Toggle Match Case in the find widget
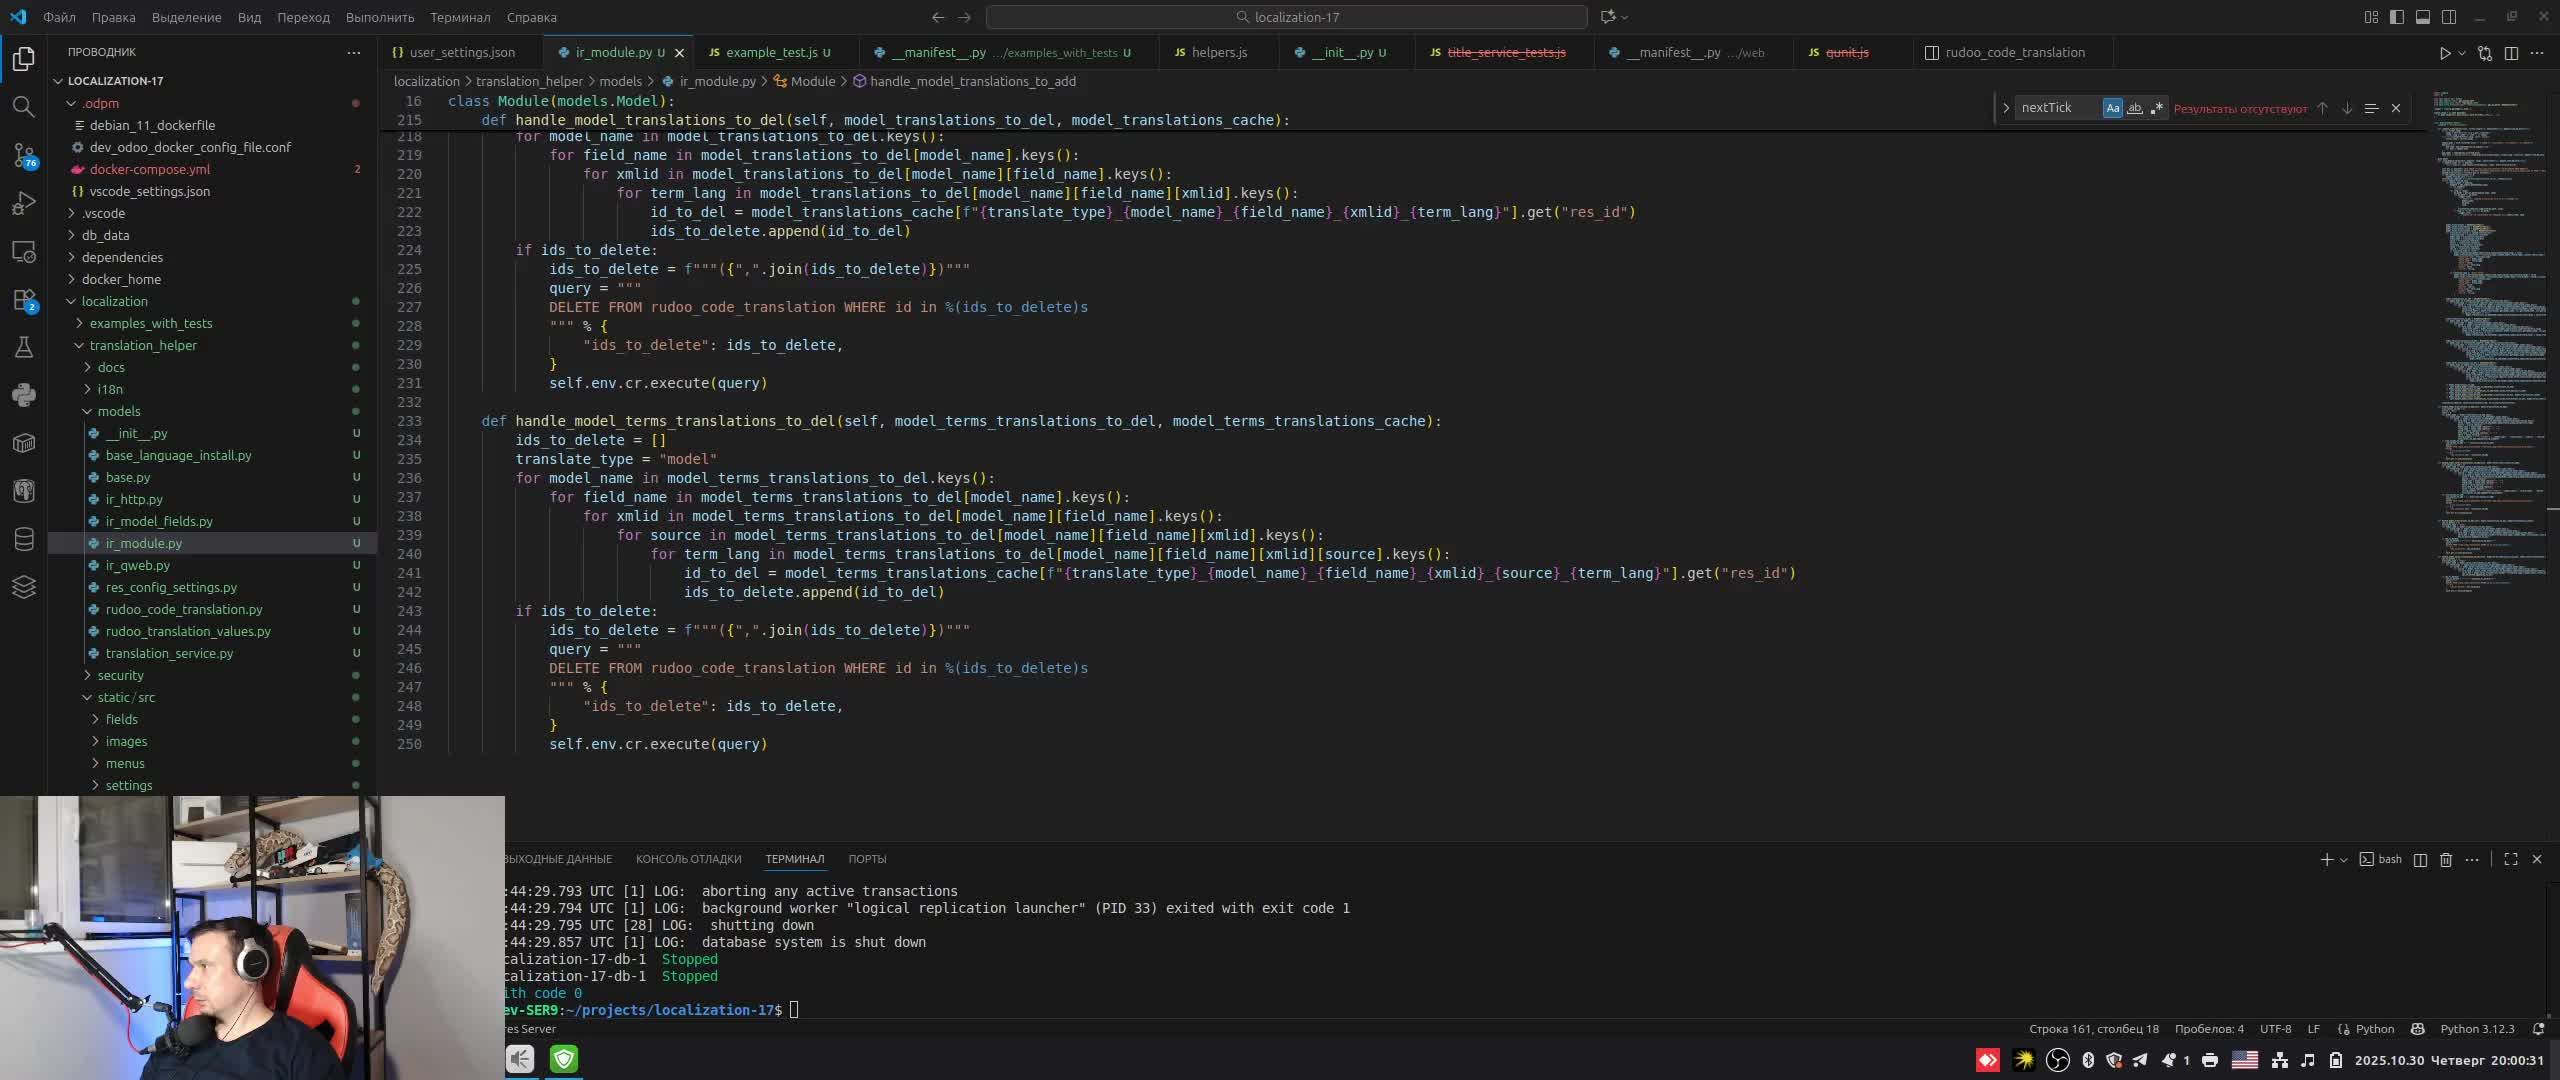 (x=2112, y=108)
